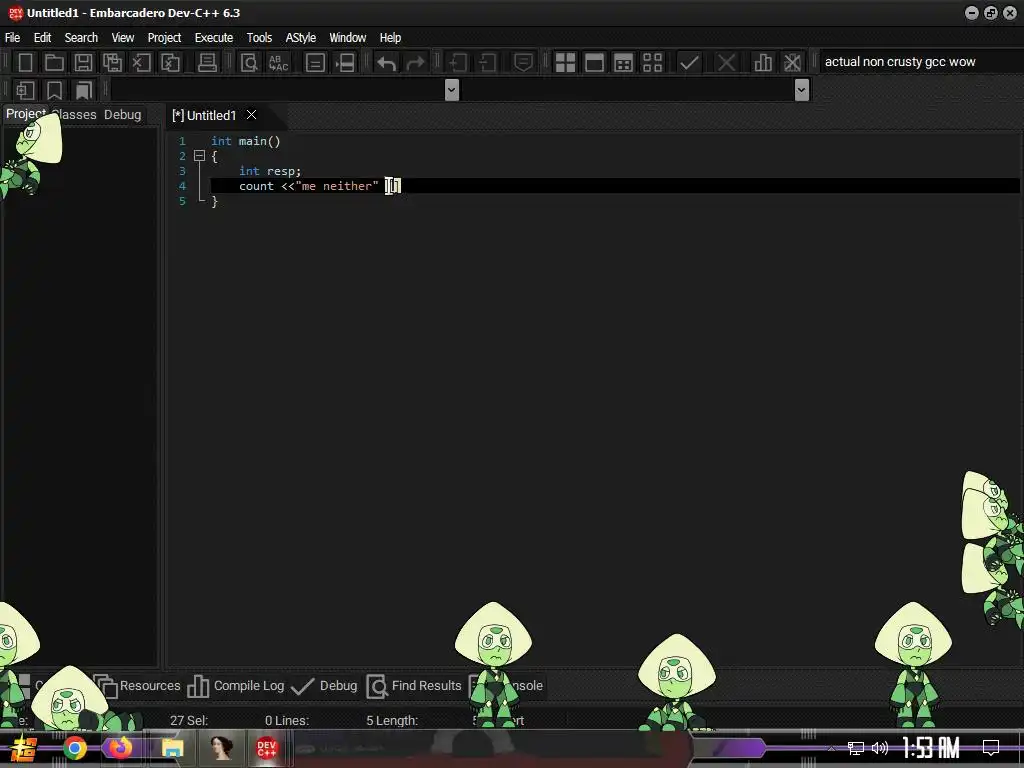The height and width of the screenshot is (768, 1024).
Task: Open the View menu
Action: [x=123, y=37]
